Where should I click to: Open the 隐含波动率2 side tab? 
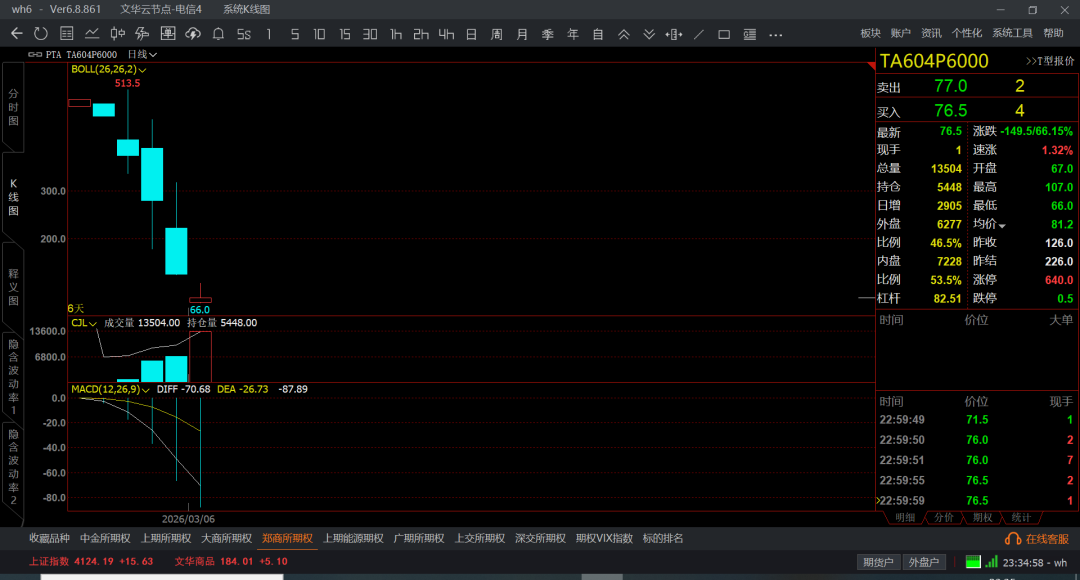(13, 466)
